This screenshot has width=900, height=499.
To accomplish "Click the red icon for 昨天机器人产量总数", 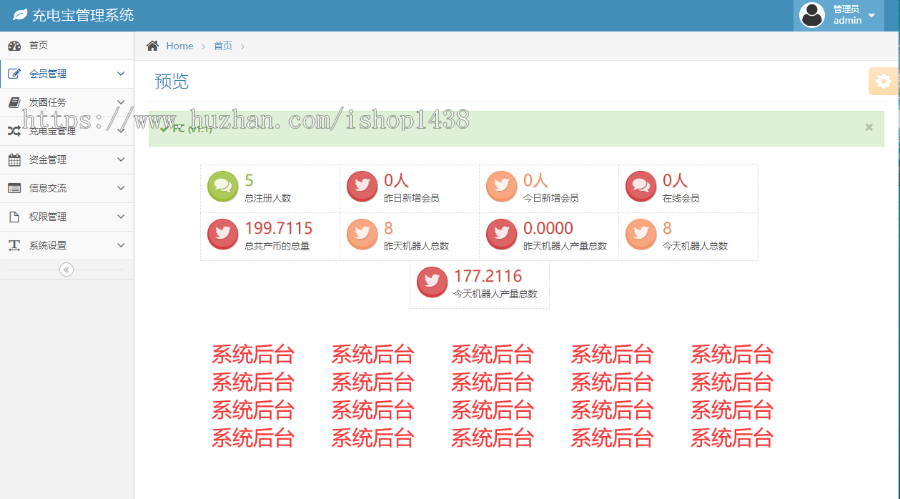I will tap(502, 234).
